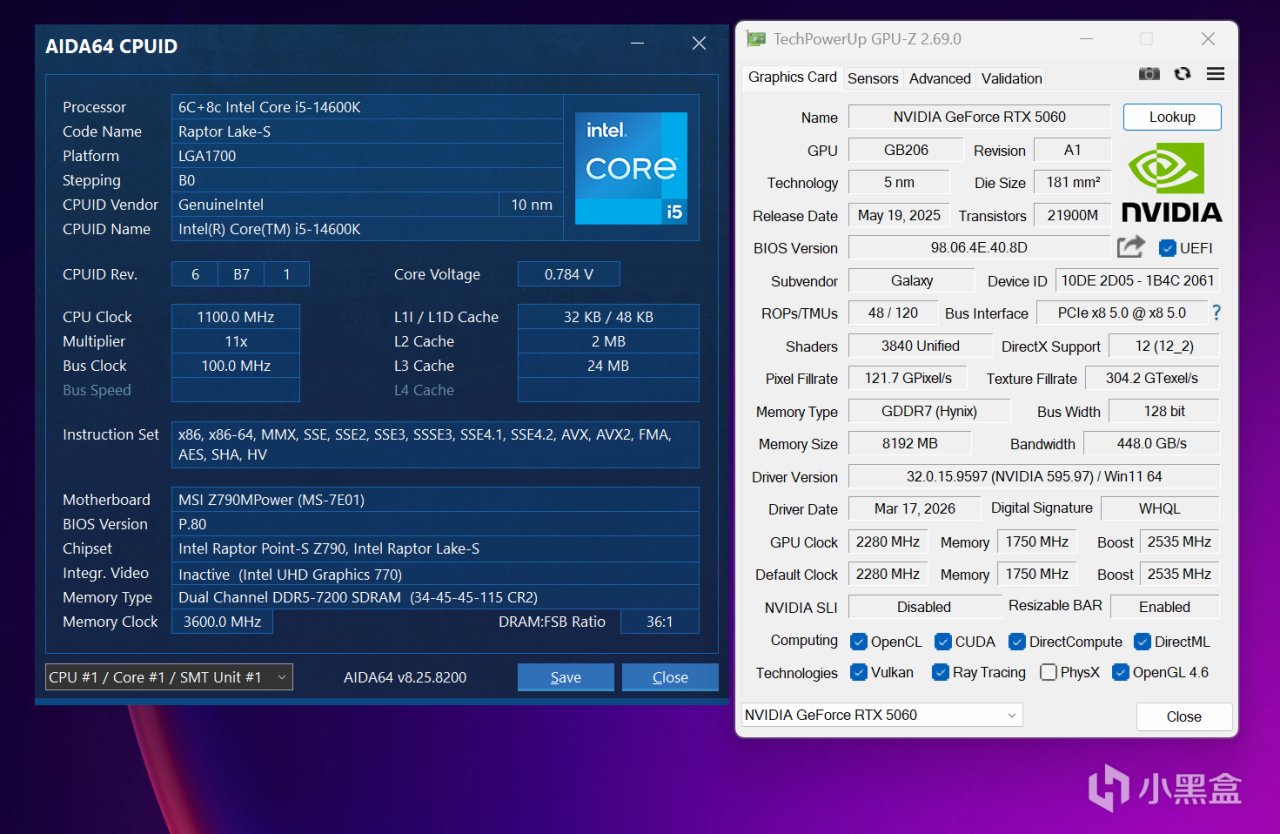Expand the GPU selection dropdown
Screen dimensions: 1280x834
pos(880,715)
